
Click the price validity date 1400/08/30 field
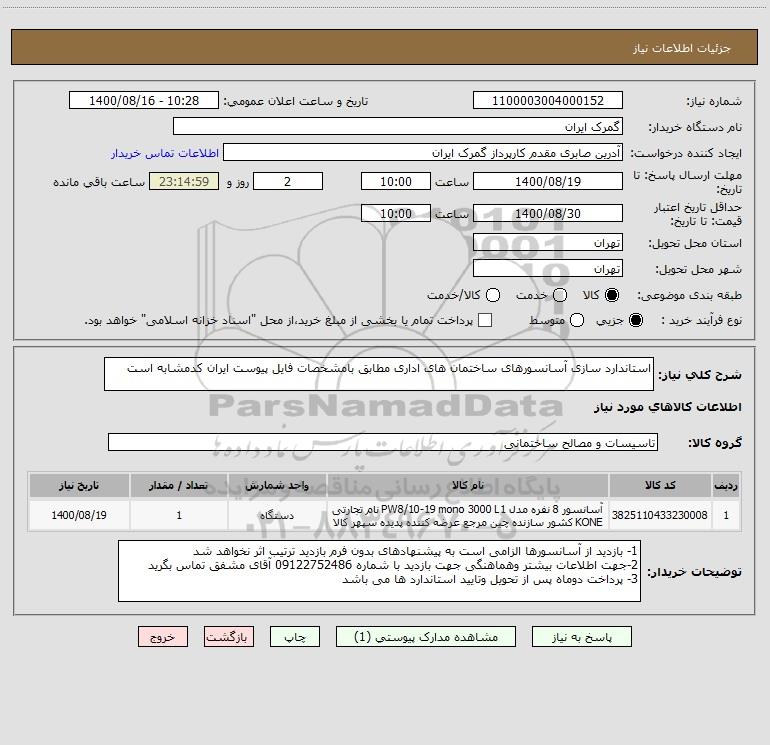tap(548, 213)
